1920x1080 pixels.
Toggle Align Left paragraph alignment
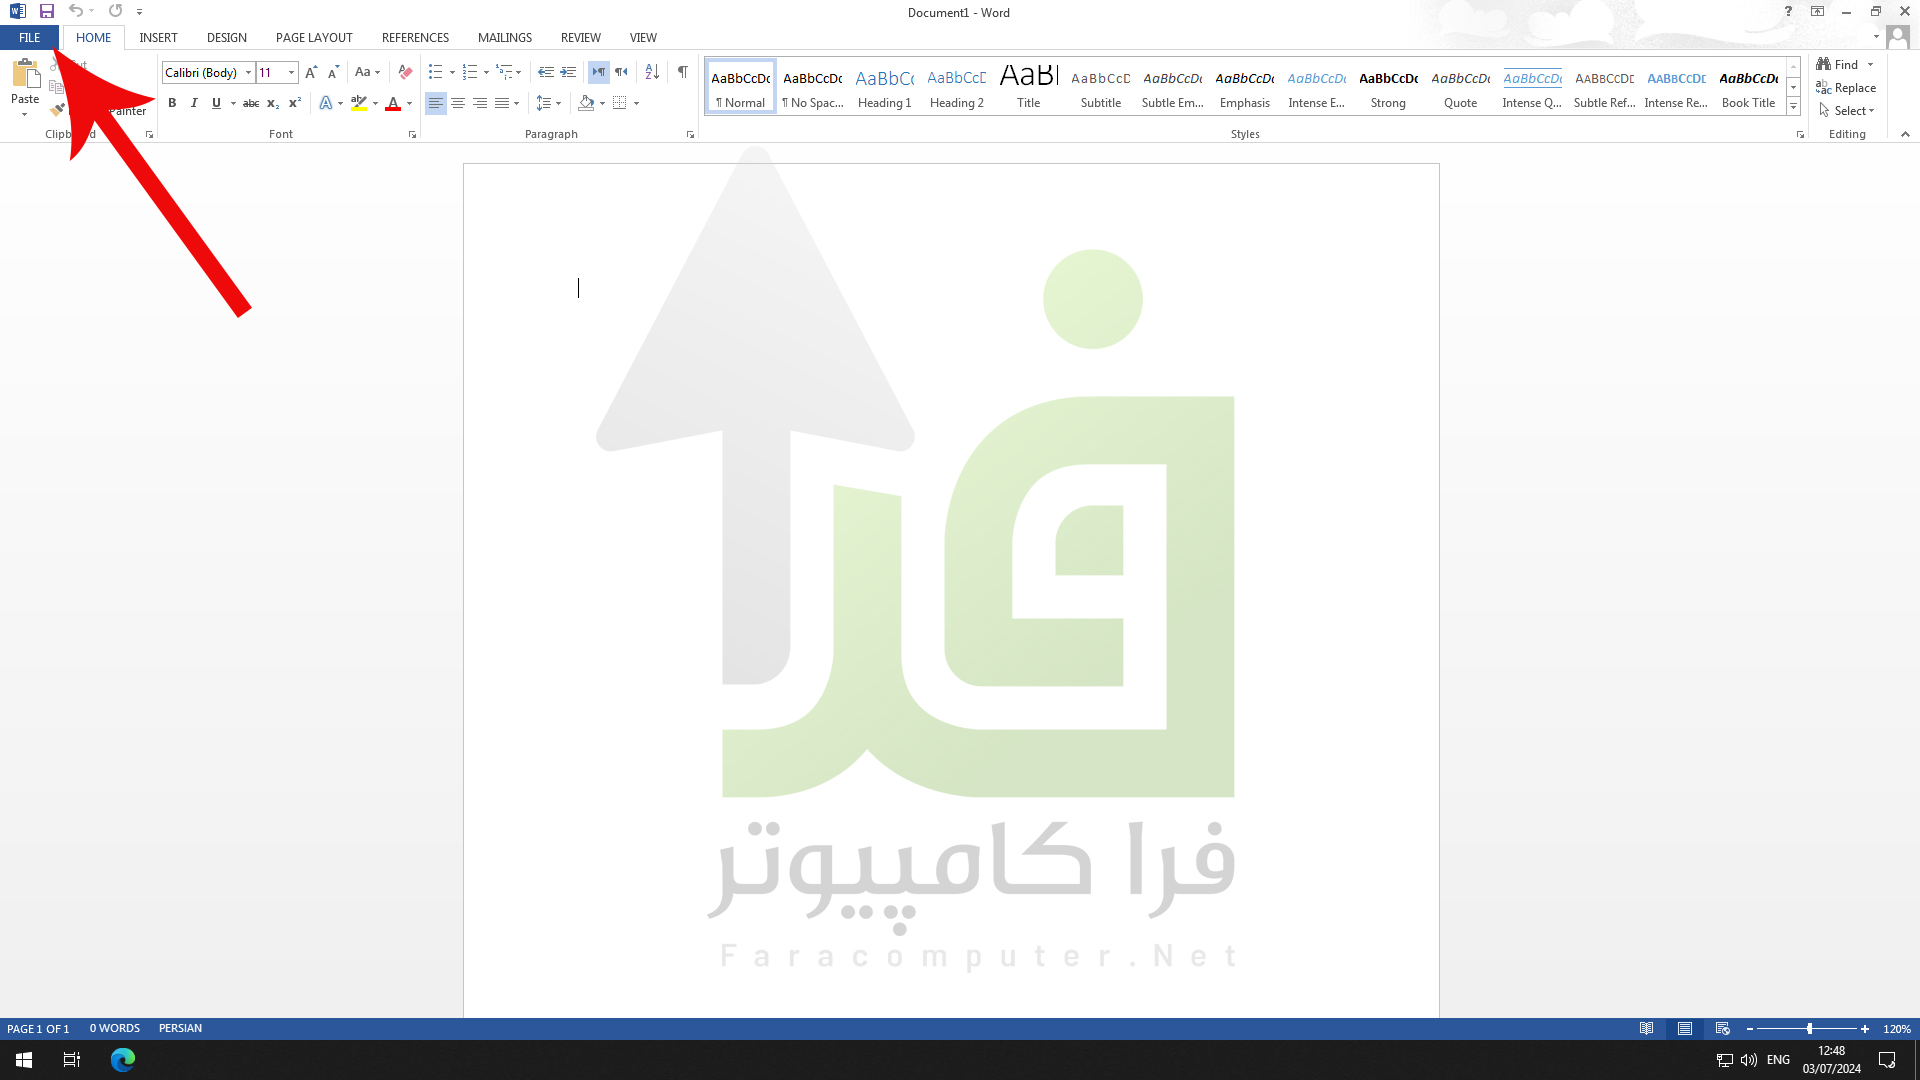point(436,103)
